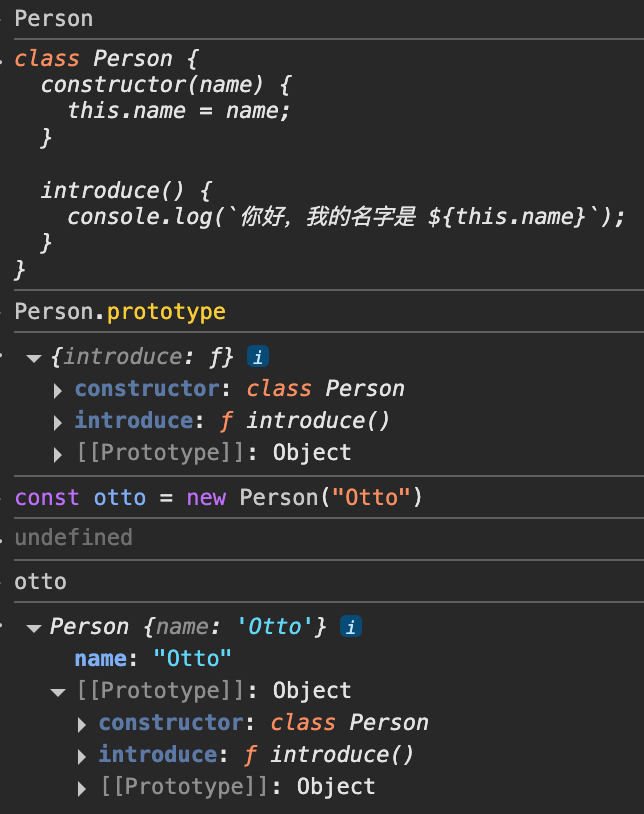Expand the innermost [[Prototype]] under otto
The width and height of the screenshot is (644, 814).
(82, 787)
